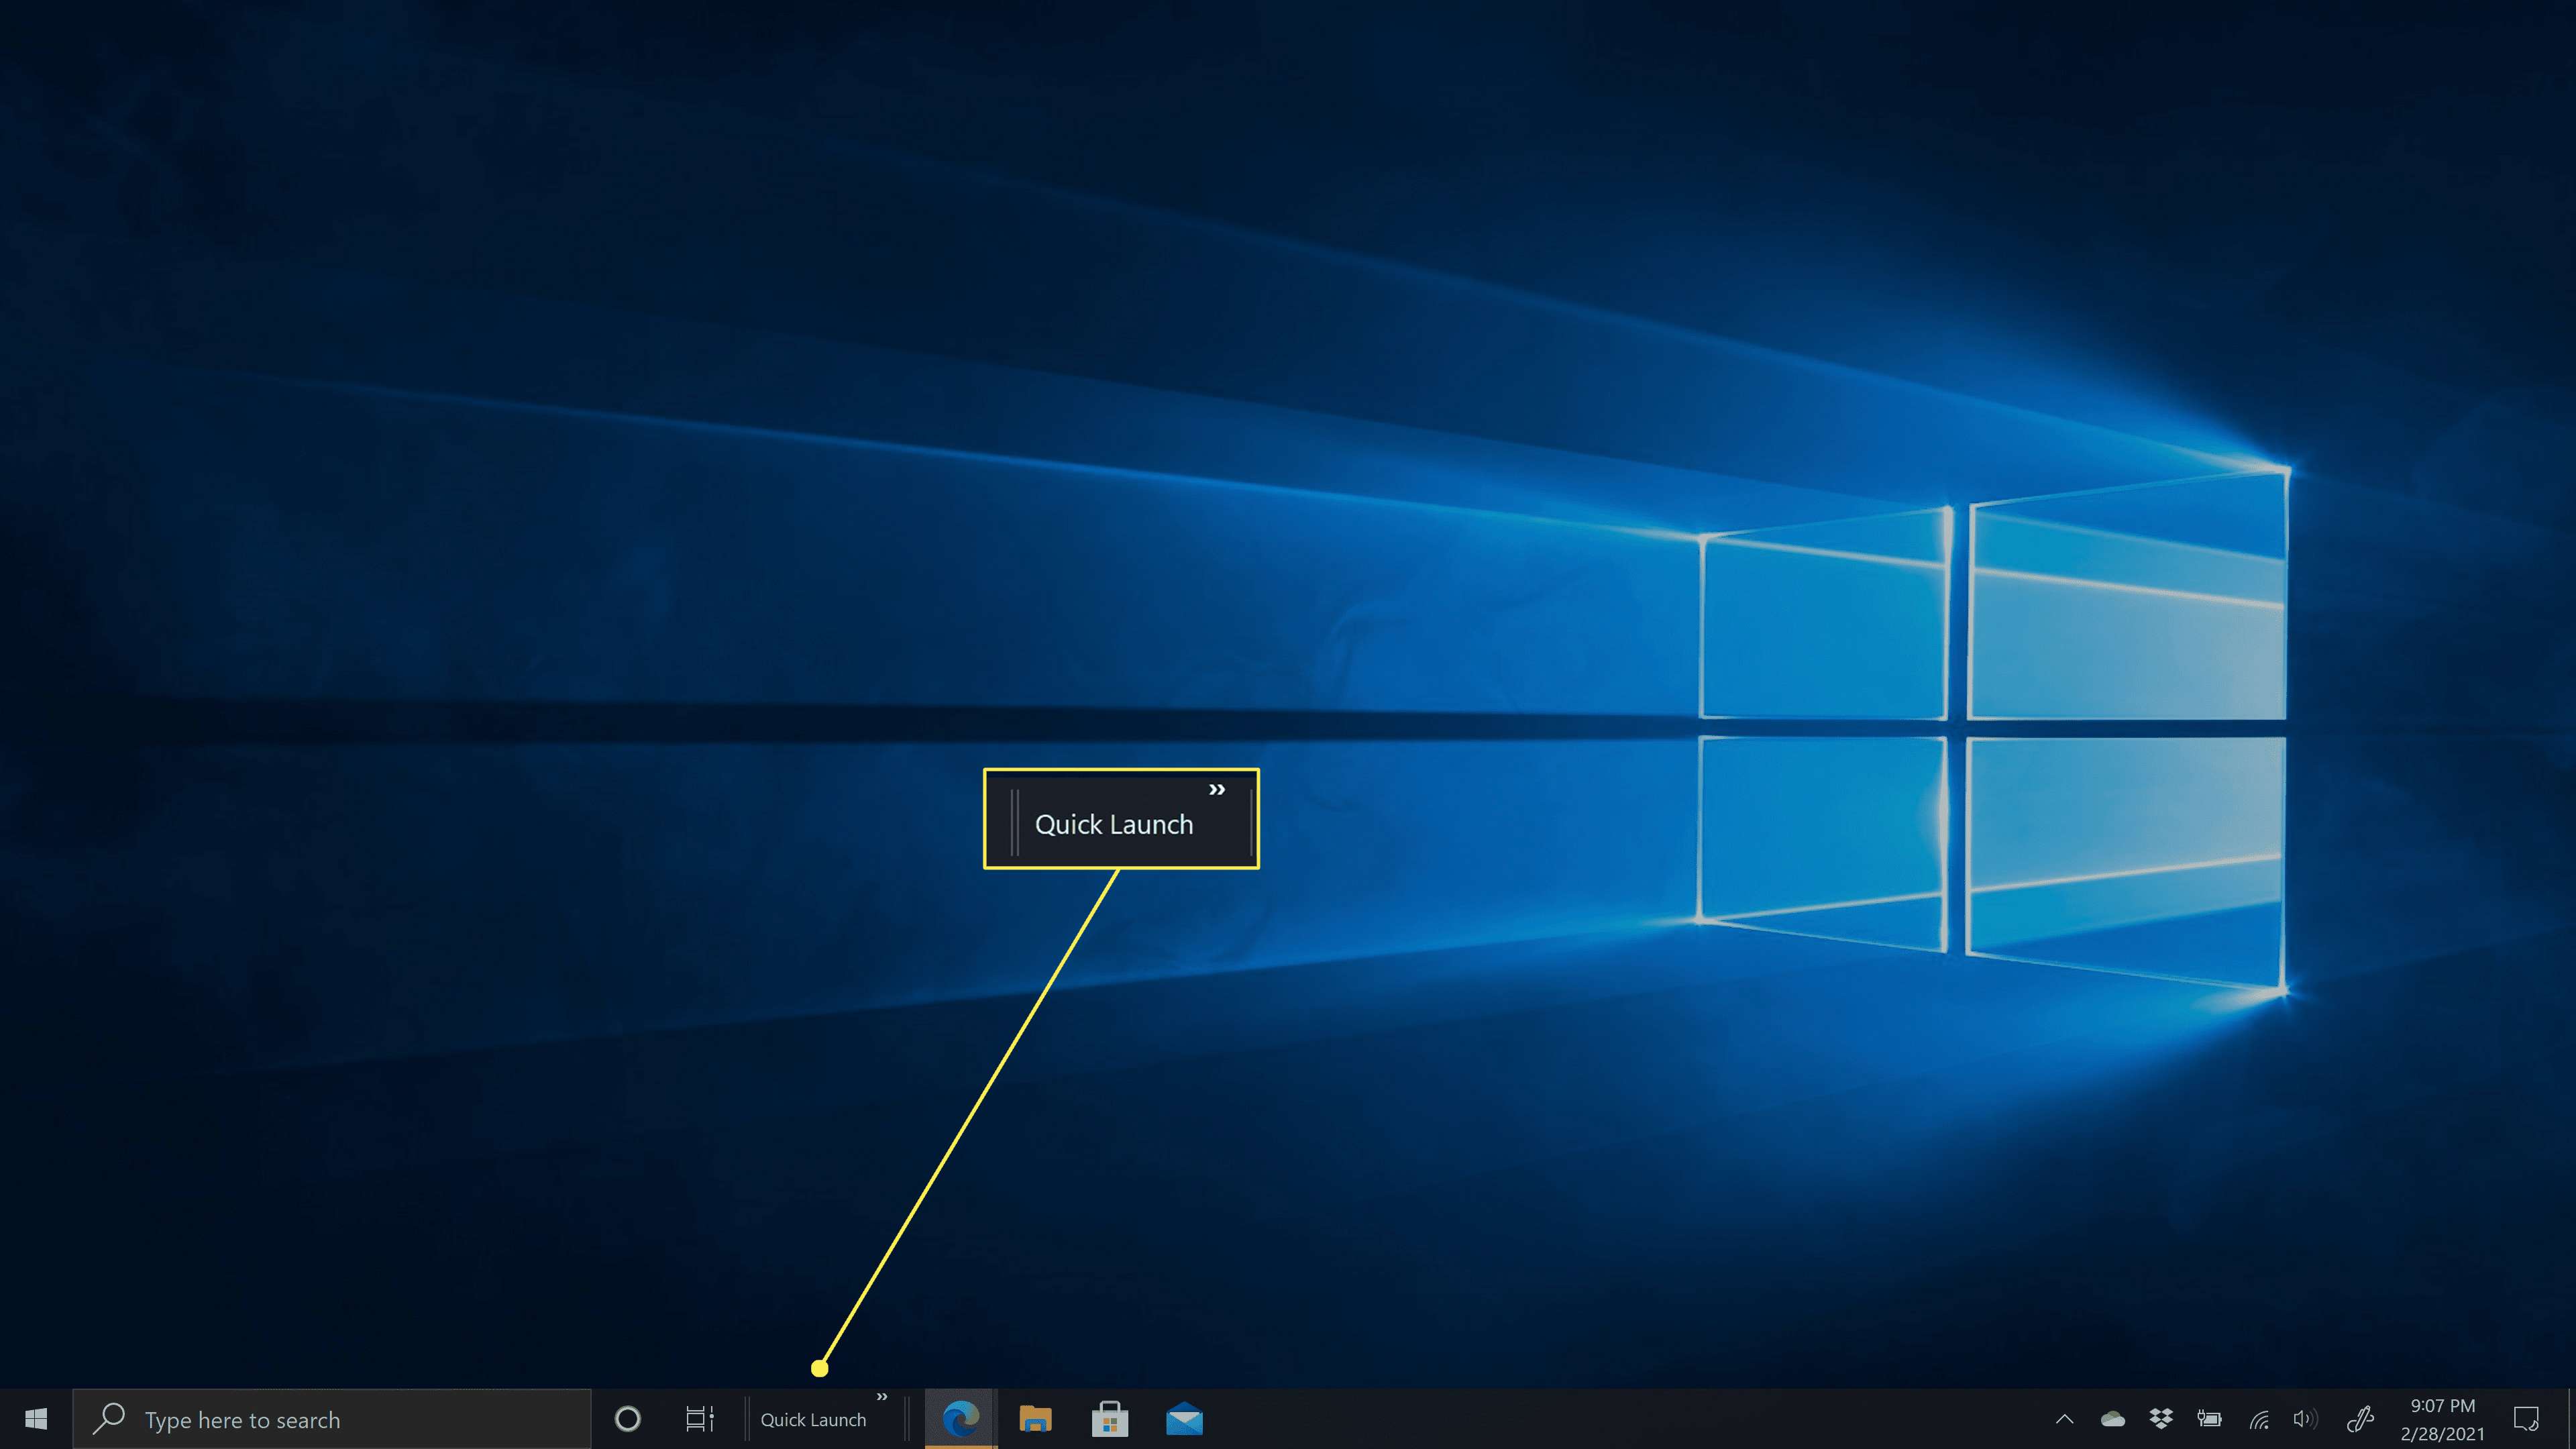This screenshot has height=1449, width=2576.
Task: Open the Windows Start menu
Action: tap(36, 1419)
